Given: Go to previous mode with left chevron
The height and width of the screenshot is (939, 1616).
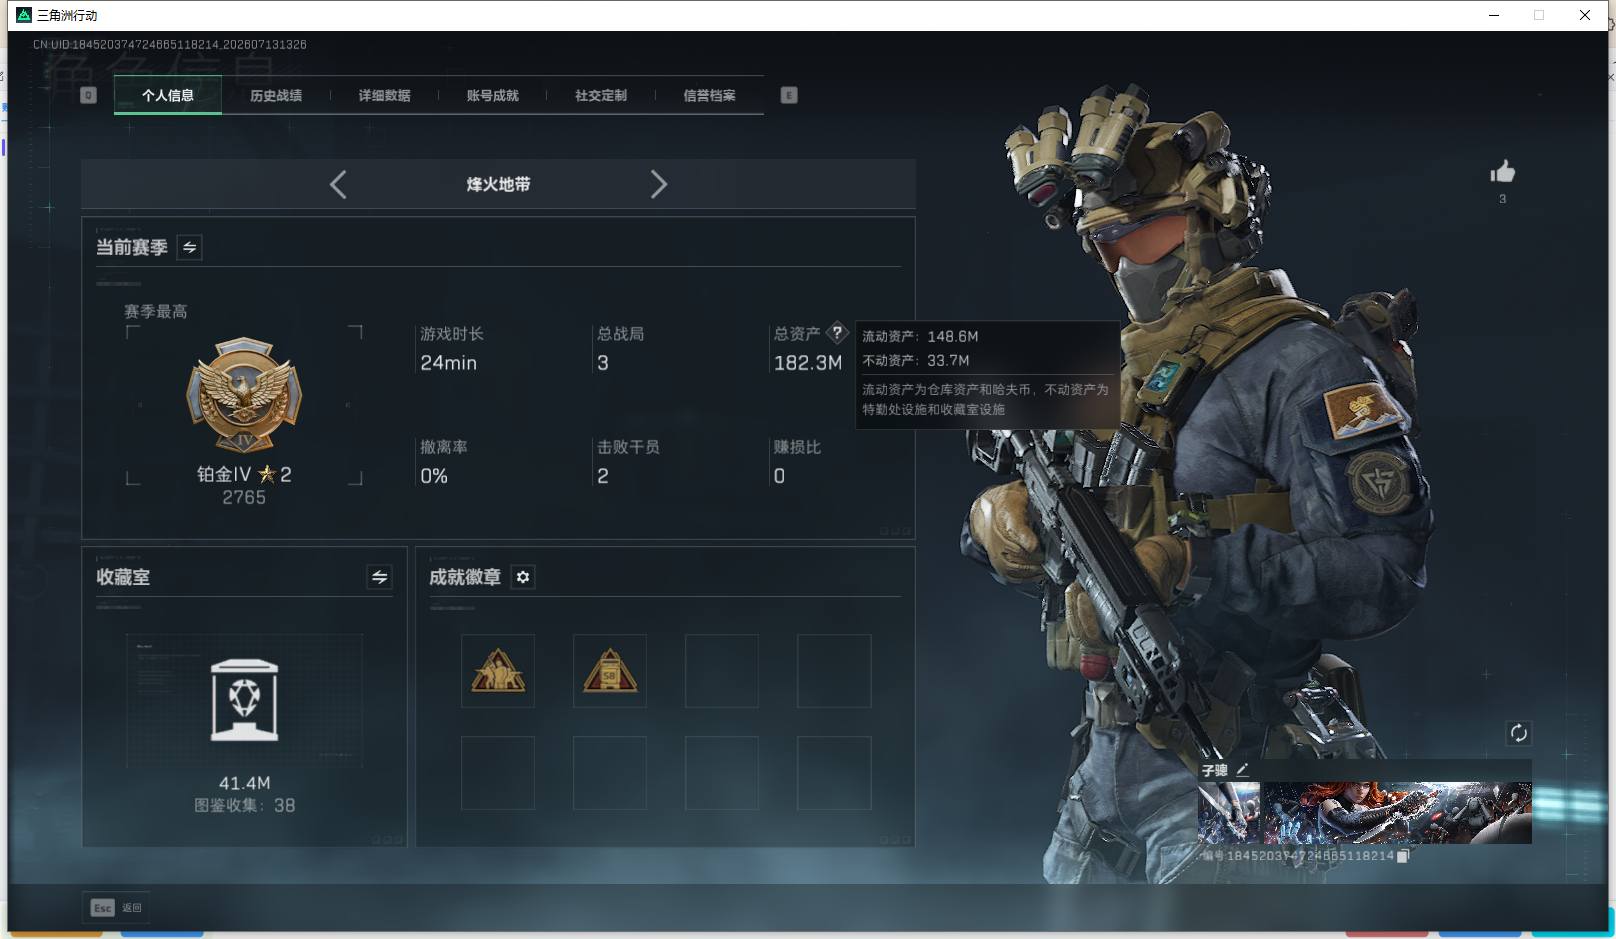Looking at the screenshot, I should click(338, 184).
